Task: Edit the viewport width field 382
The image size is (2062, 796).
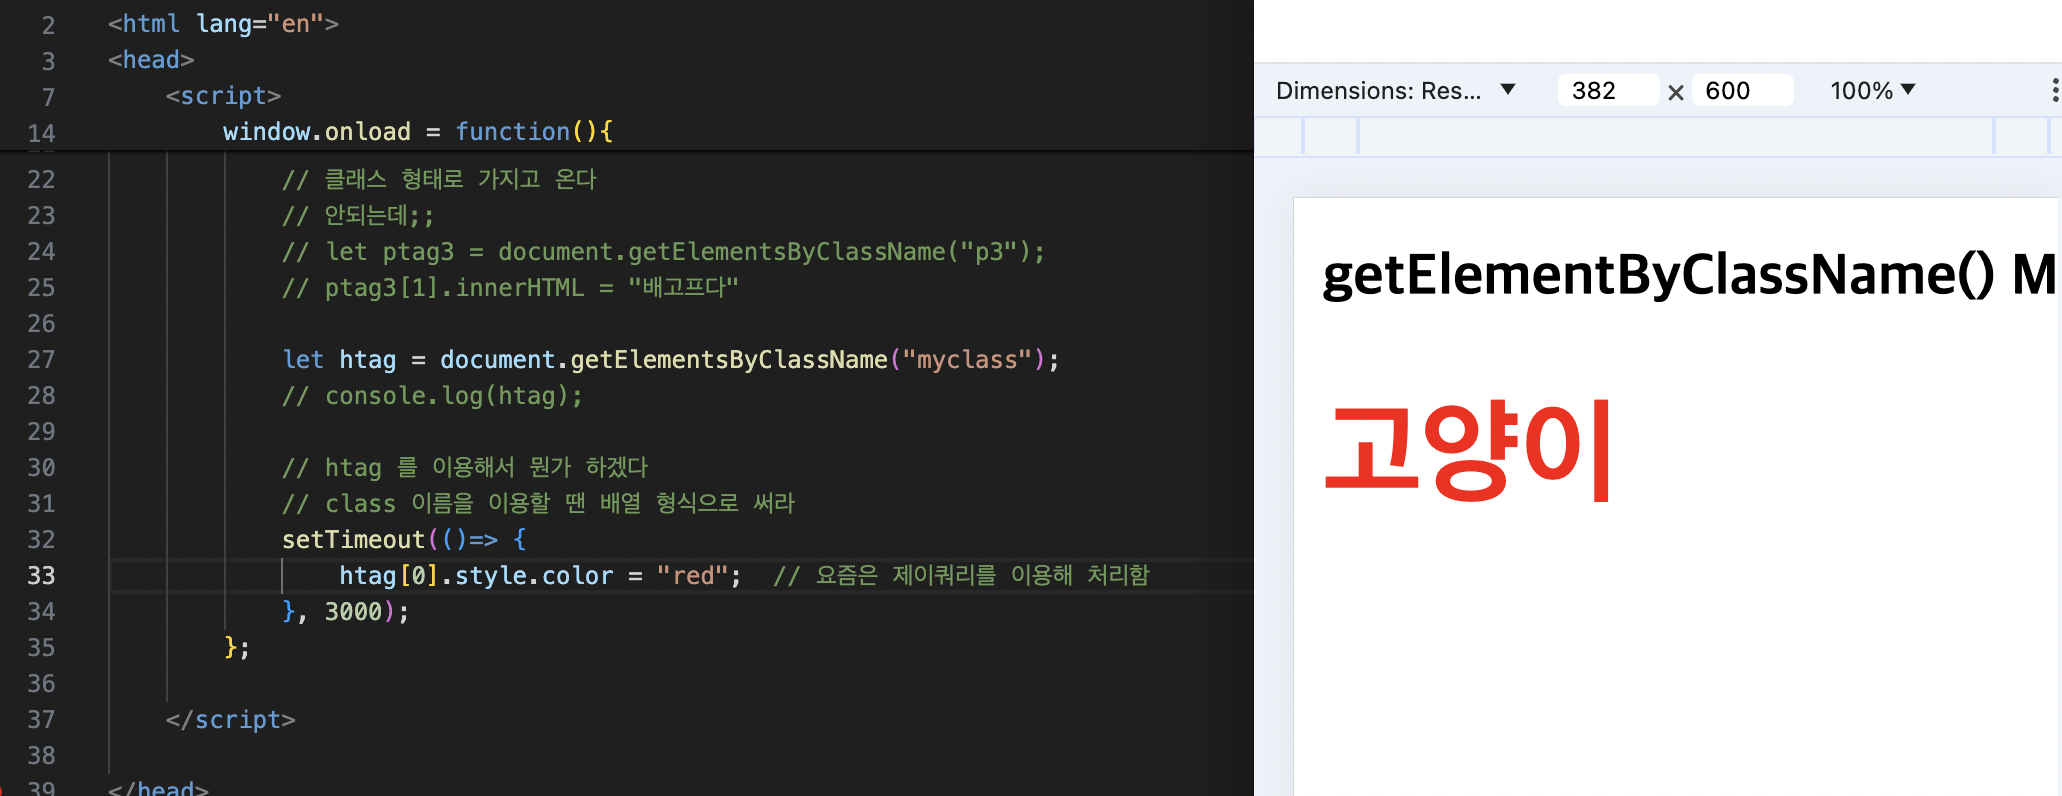Action: 1608,91
